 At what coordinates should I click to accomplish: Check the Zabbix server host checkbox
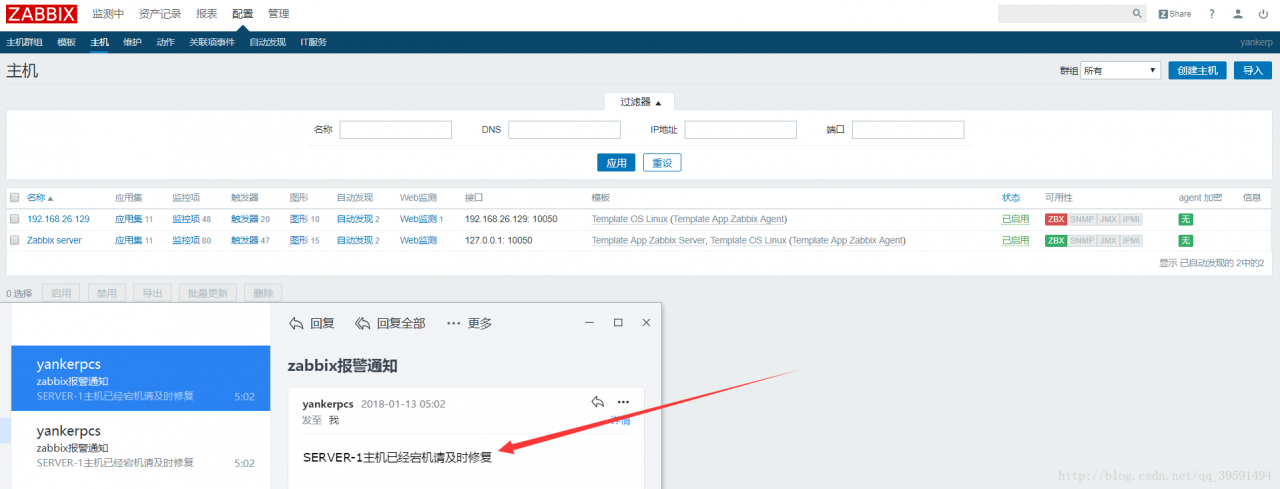[15, 241]
